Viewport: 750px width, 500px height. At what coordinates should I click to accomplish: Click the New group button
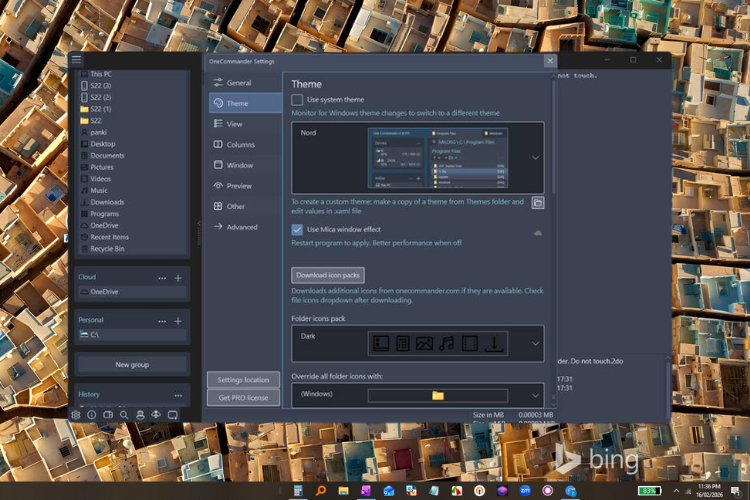[132, 365]
